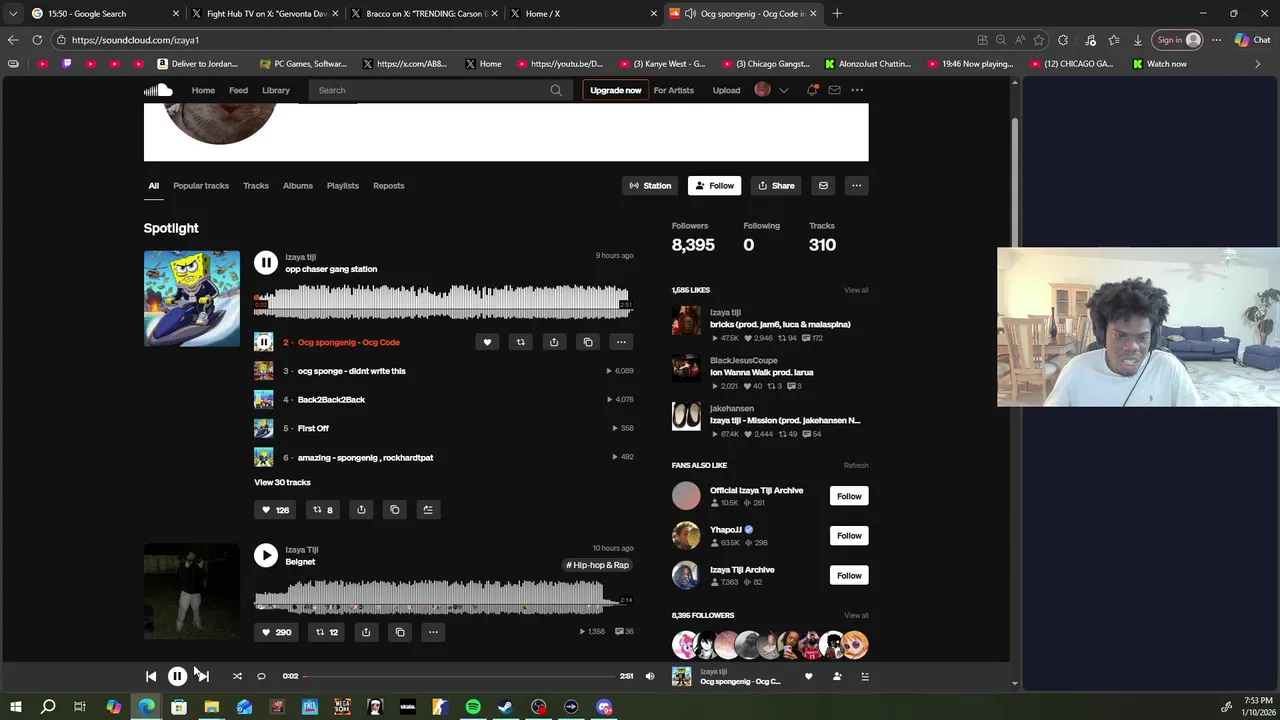Repost the opp chaser gang station playlist
Image resolution: width=1280 pixels, height=720 pixels.
coord(323,510)
